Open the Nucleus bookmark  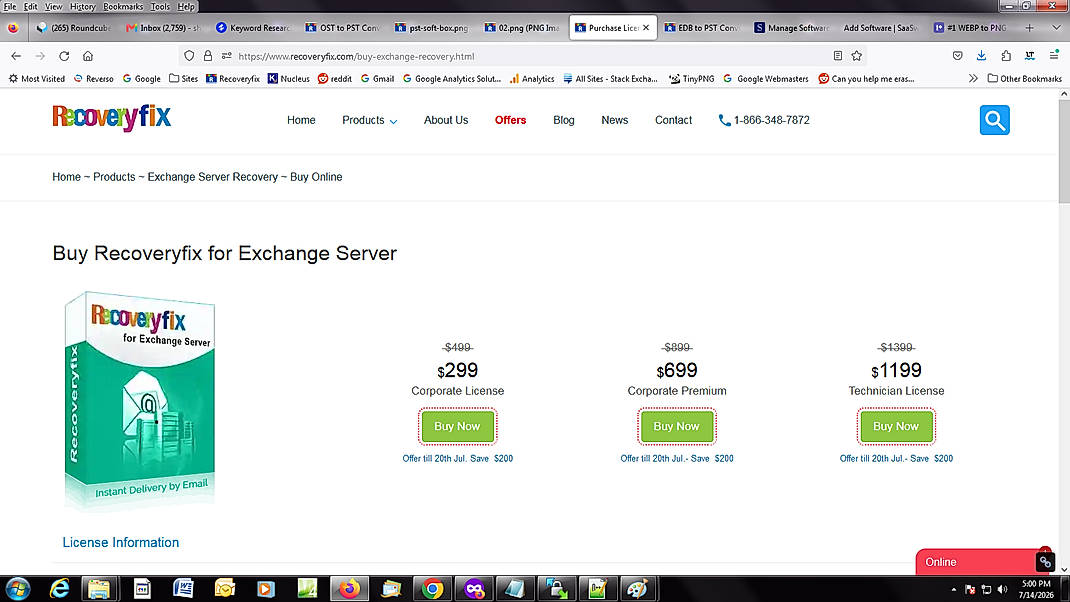(289, 78)
